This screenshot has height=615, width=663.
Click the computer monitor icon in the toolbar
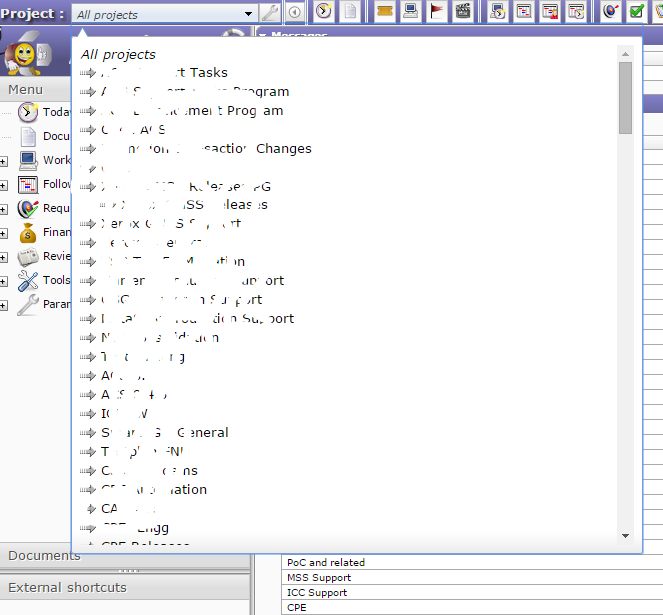411,12
